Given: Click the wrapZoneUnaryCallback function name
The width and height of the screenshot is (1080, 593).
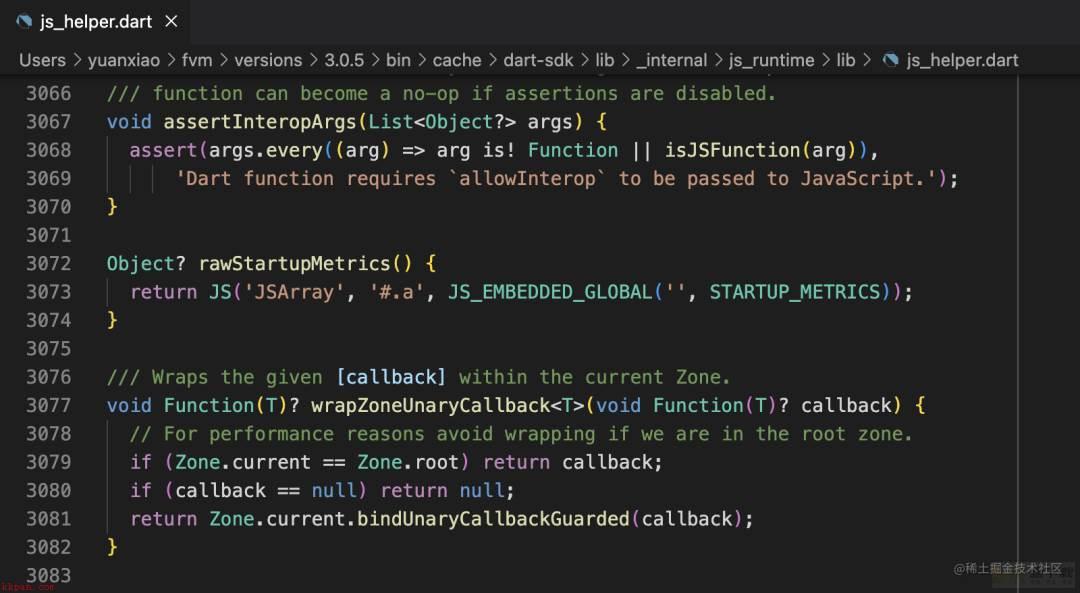Looking at the screenshot, I should 431,406.
